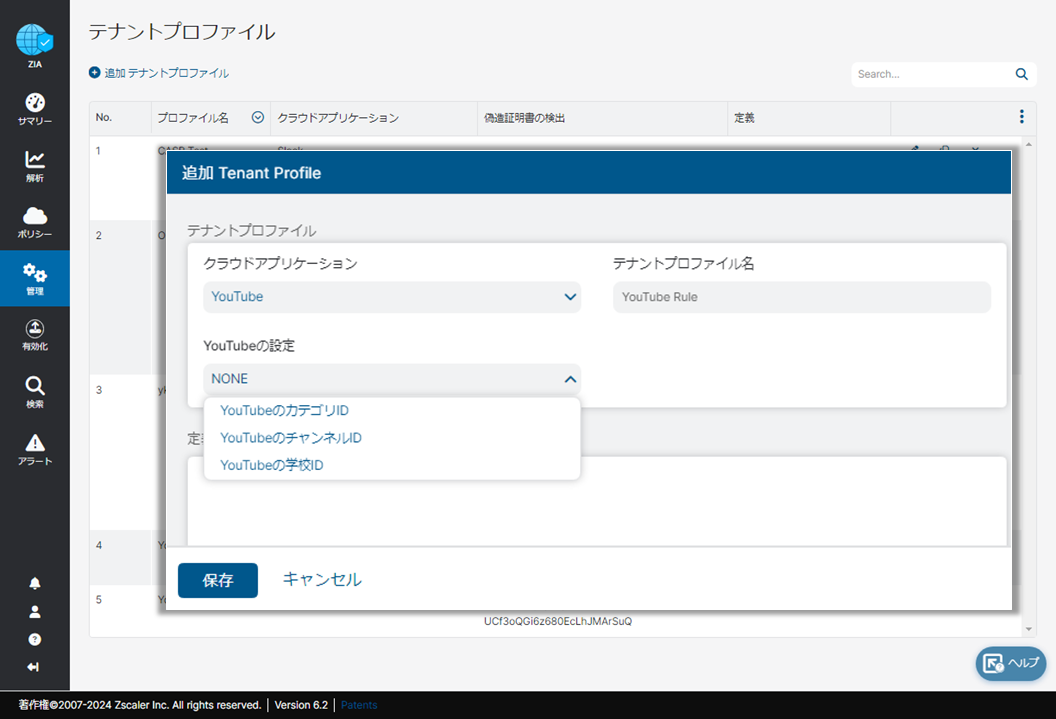Click 追加 テナントプロファイル link
1056x719 pixels.
pos(166,73)
